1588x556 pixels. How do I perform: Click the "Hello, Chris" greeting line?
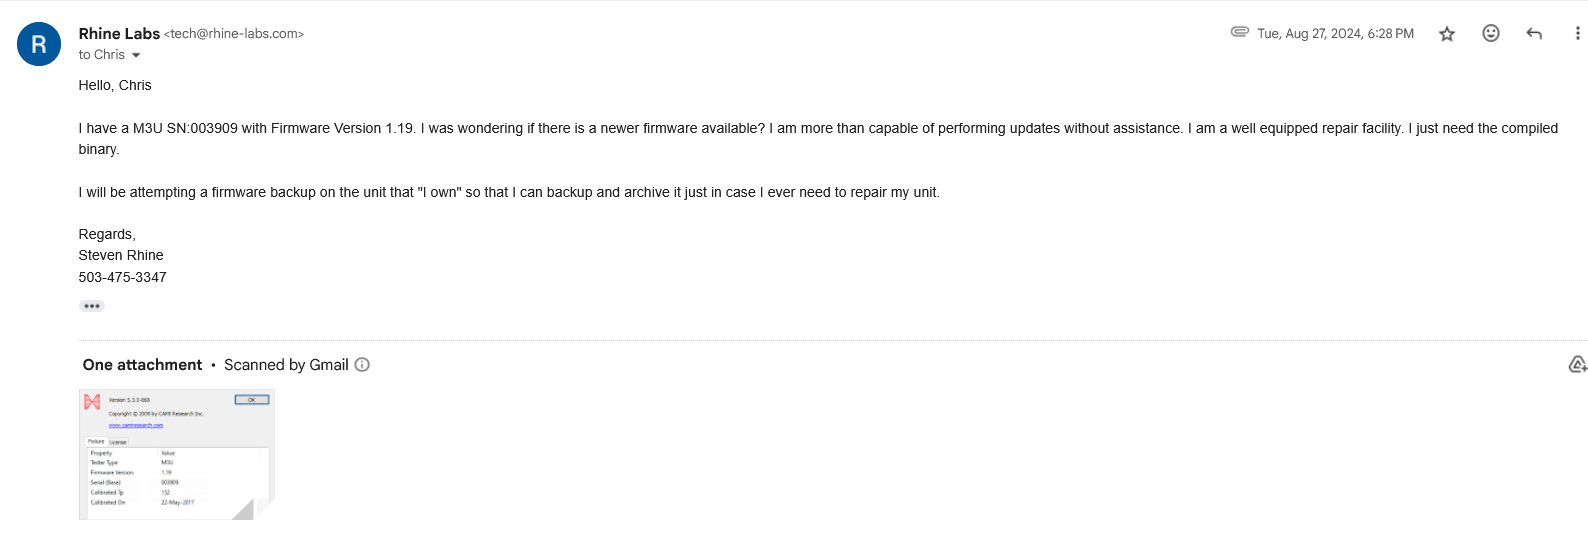tap(115, 86)
